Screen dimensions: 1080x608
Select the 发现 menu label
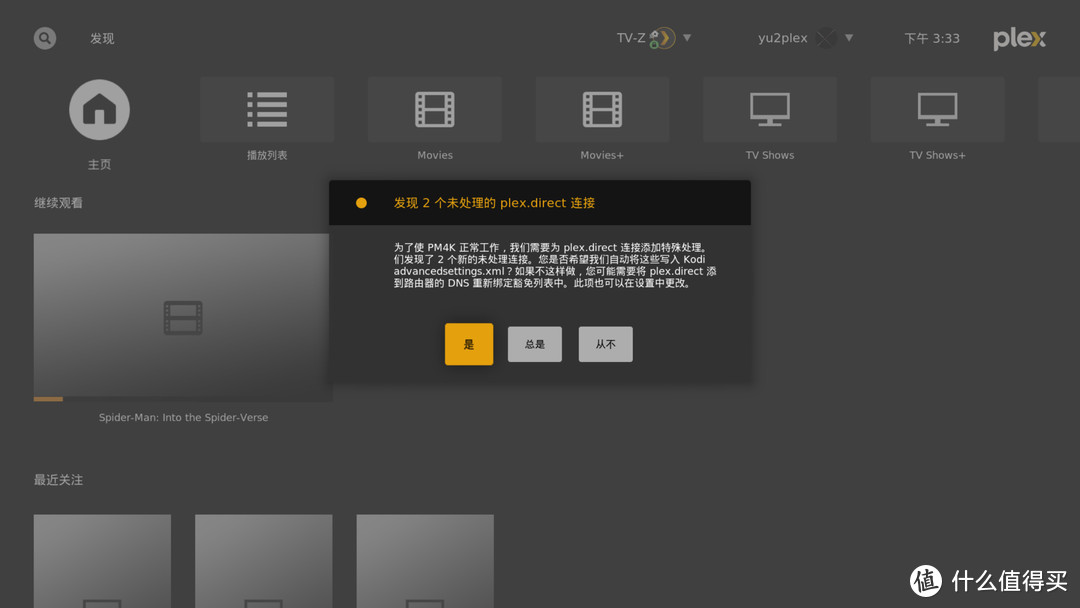[x=101, y=38]
